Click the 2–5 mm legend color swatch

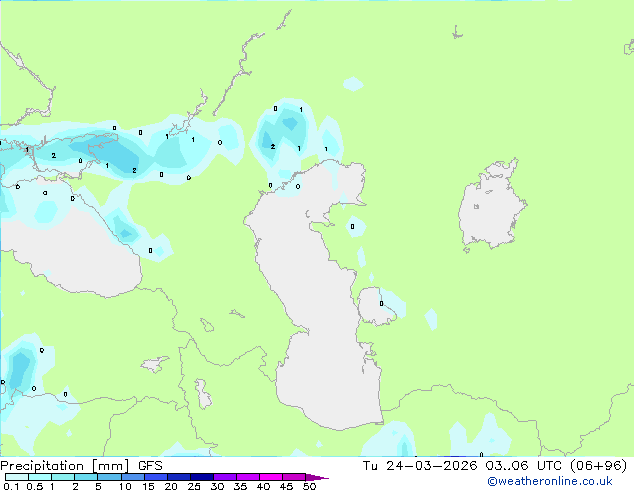pyautogui.click(x=86, y=477)
